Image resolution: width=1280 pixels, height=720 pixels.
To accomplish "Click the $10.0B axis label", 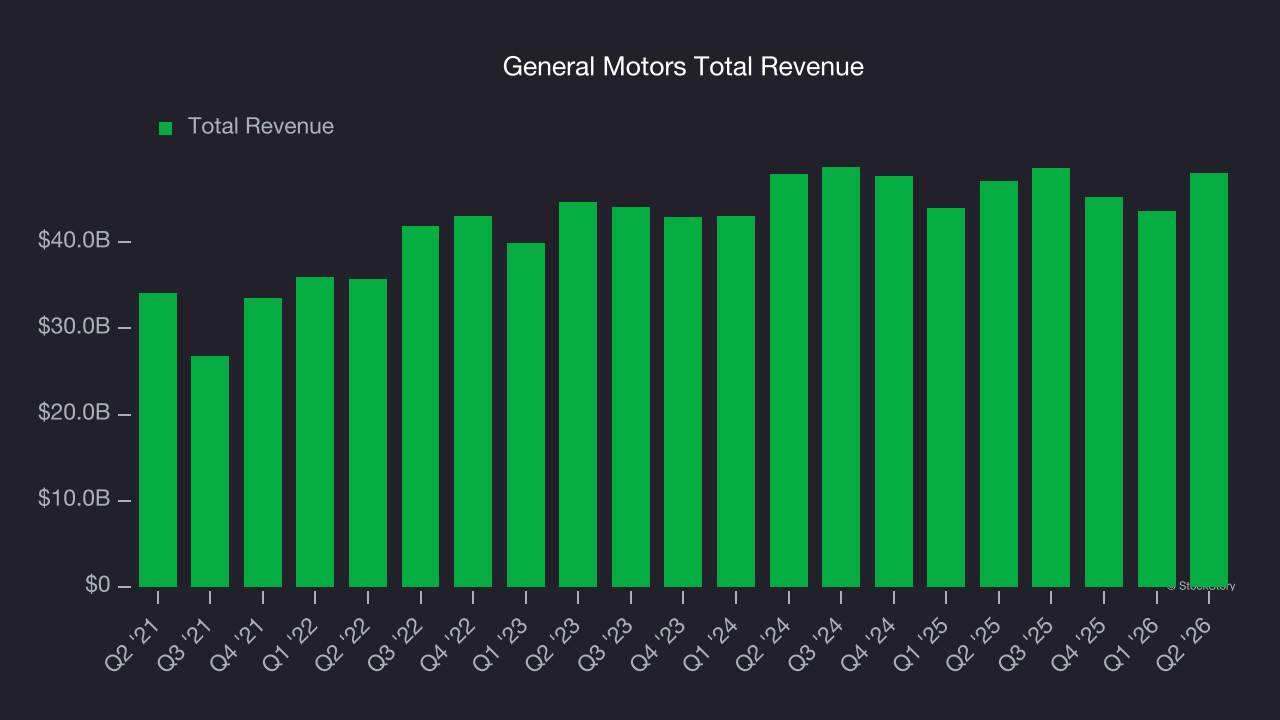I will click(x=74, y=499).
